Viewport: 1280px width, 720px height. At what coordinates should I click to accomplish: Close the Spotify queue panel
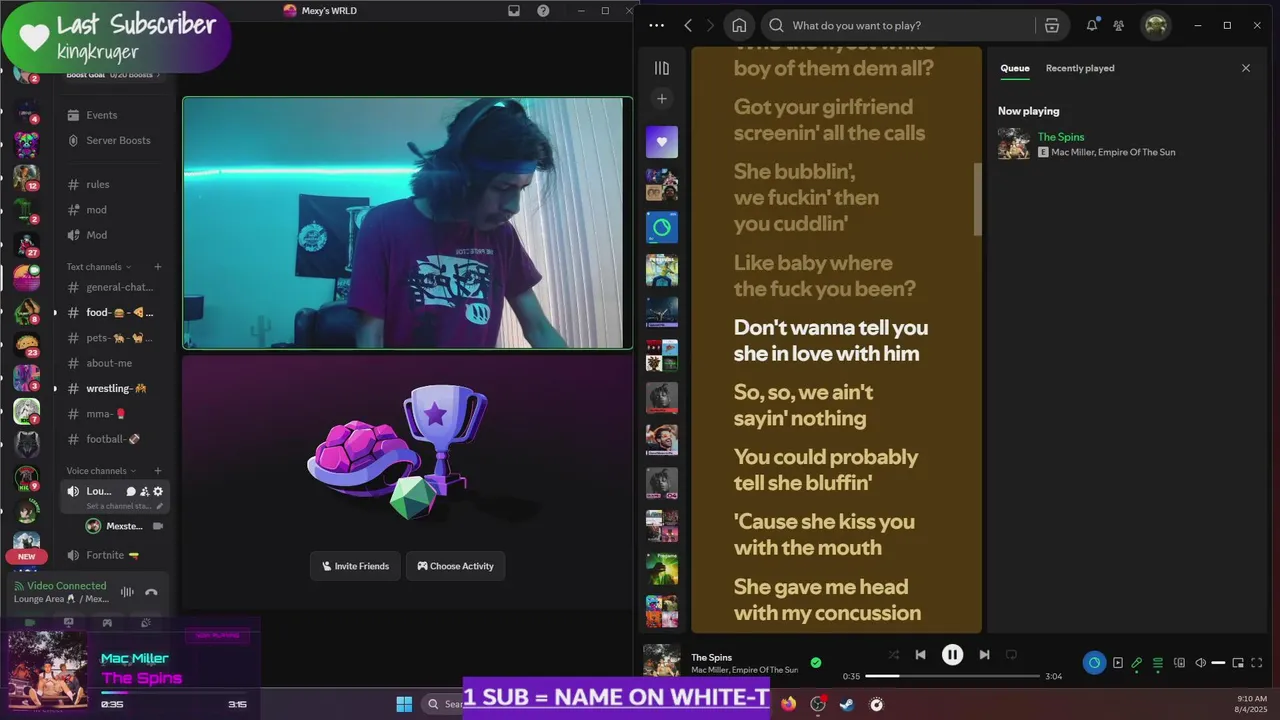coord(1246,68)
